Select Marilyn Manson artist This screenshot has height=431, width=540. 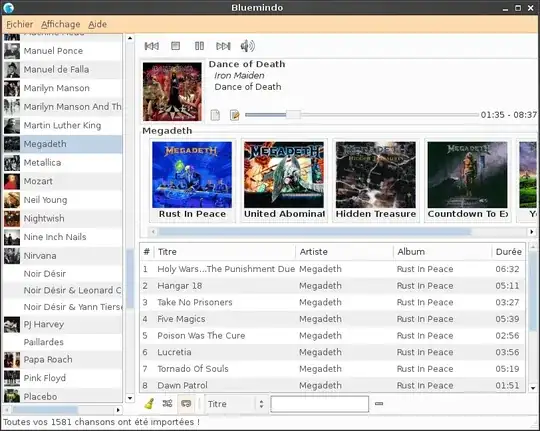tap(63, 88)
